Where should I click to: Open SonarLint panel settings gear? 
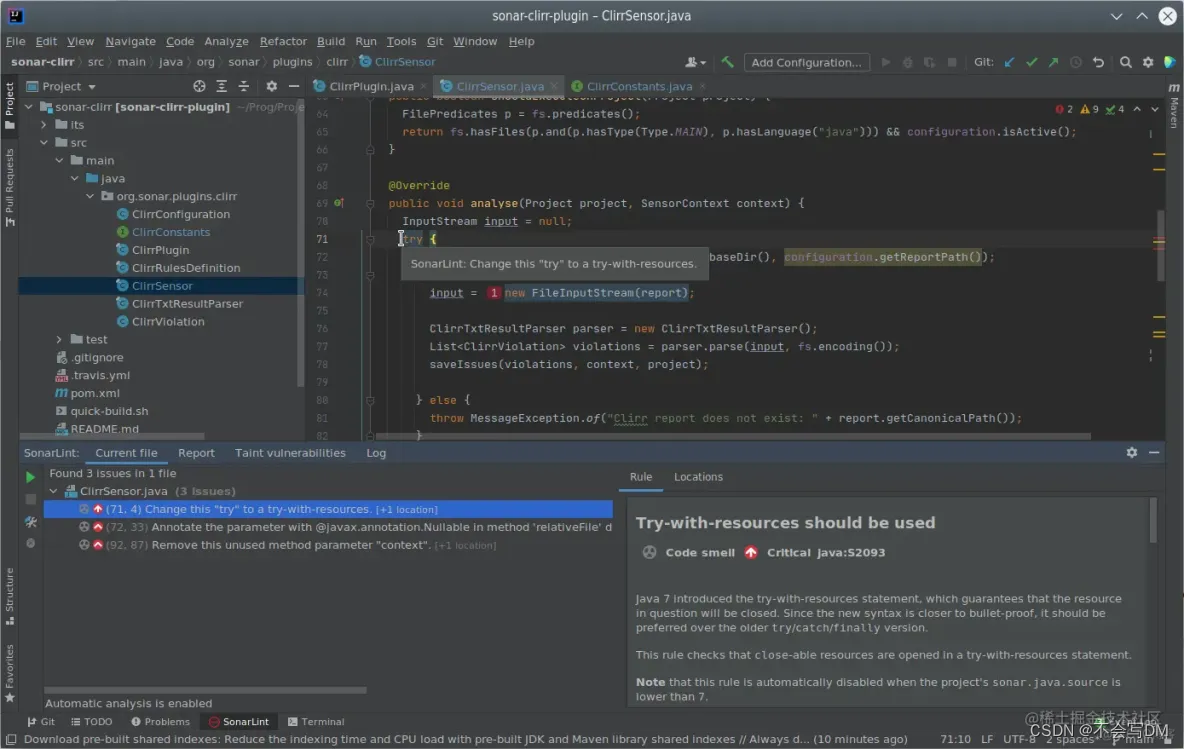click(1132, 452)
